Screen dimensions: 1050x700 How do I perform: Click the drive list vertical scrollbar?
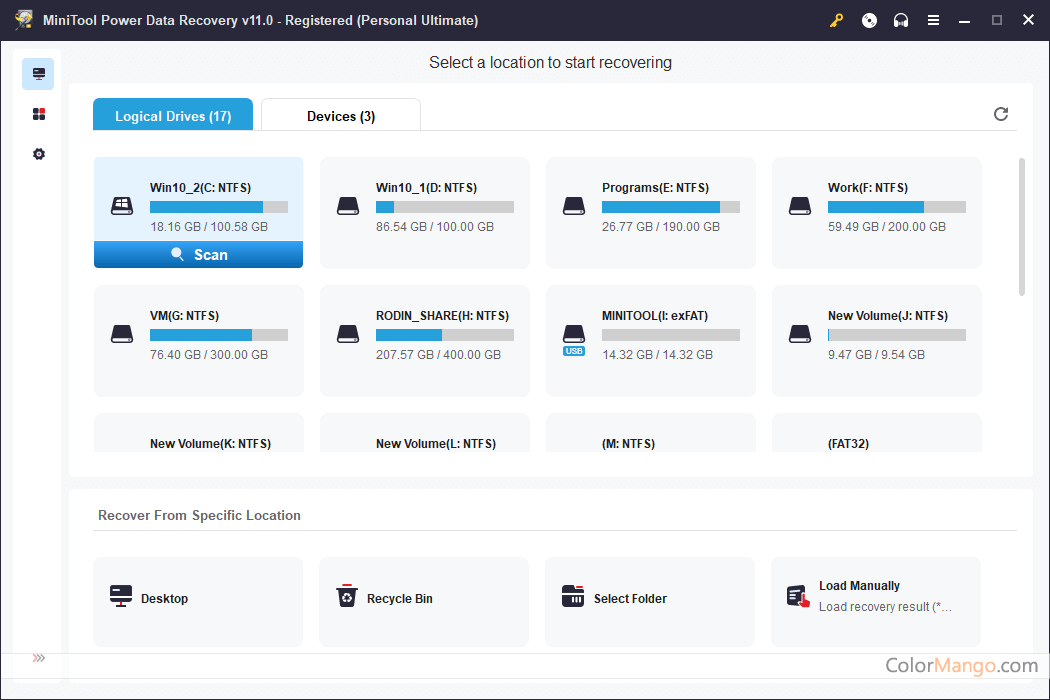pyautogui.click(x=1021, y=226)
